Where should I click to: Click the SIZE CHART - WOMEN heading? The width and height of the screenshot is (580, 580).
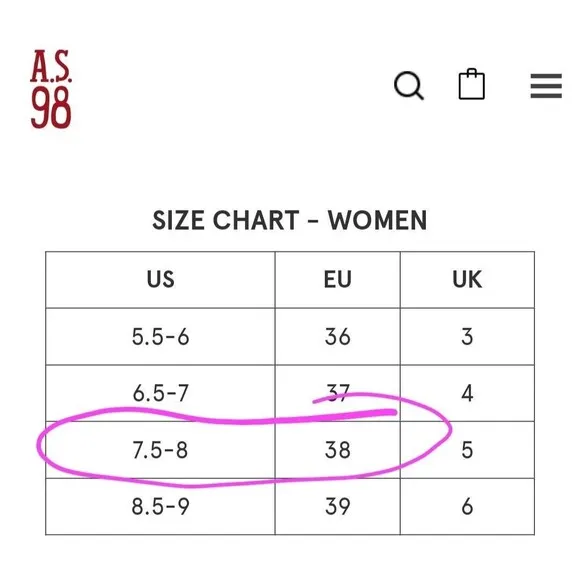[290, 220]
